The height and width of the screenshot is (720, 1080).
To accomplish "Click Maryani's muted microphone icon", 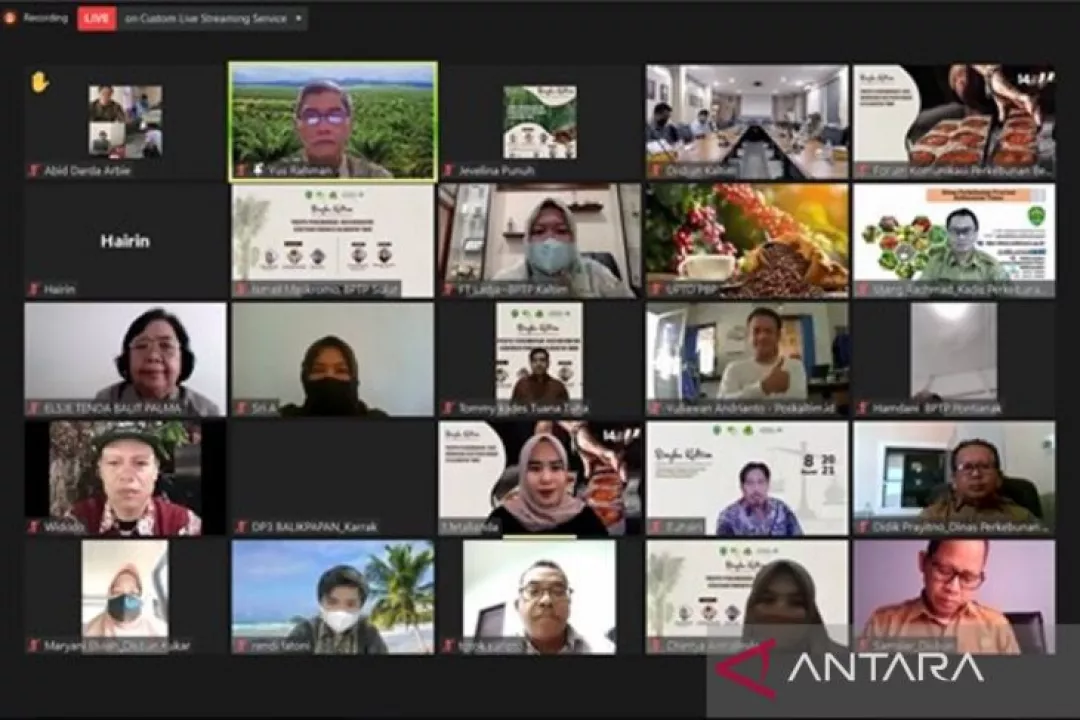I will coord(33,646).
